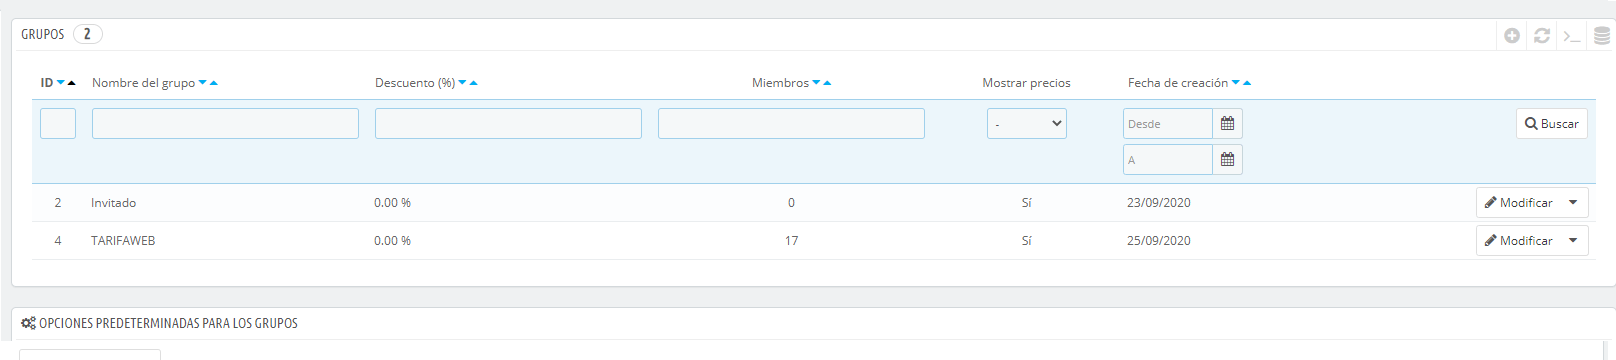Sort Fecha de creación descending
This screenshot has height=360, width=1616.
click(x=1236, y=83)
